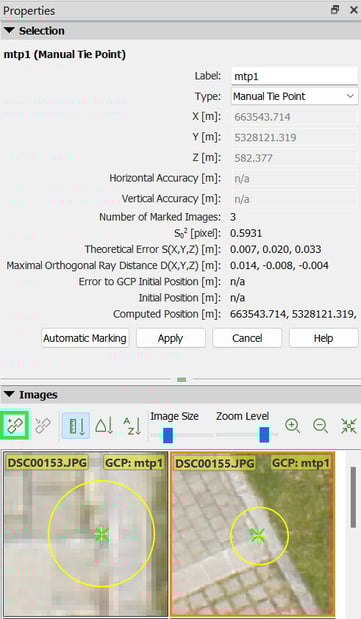Viewport: 361px width, 619px height.
Task: Click the Automatic Marking button
Action: click(85, 338)
